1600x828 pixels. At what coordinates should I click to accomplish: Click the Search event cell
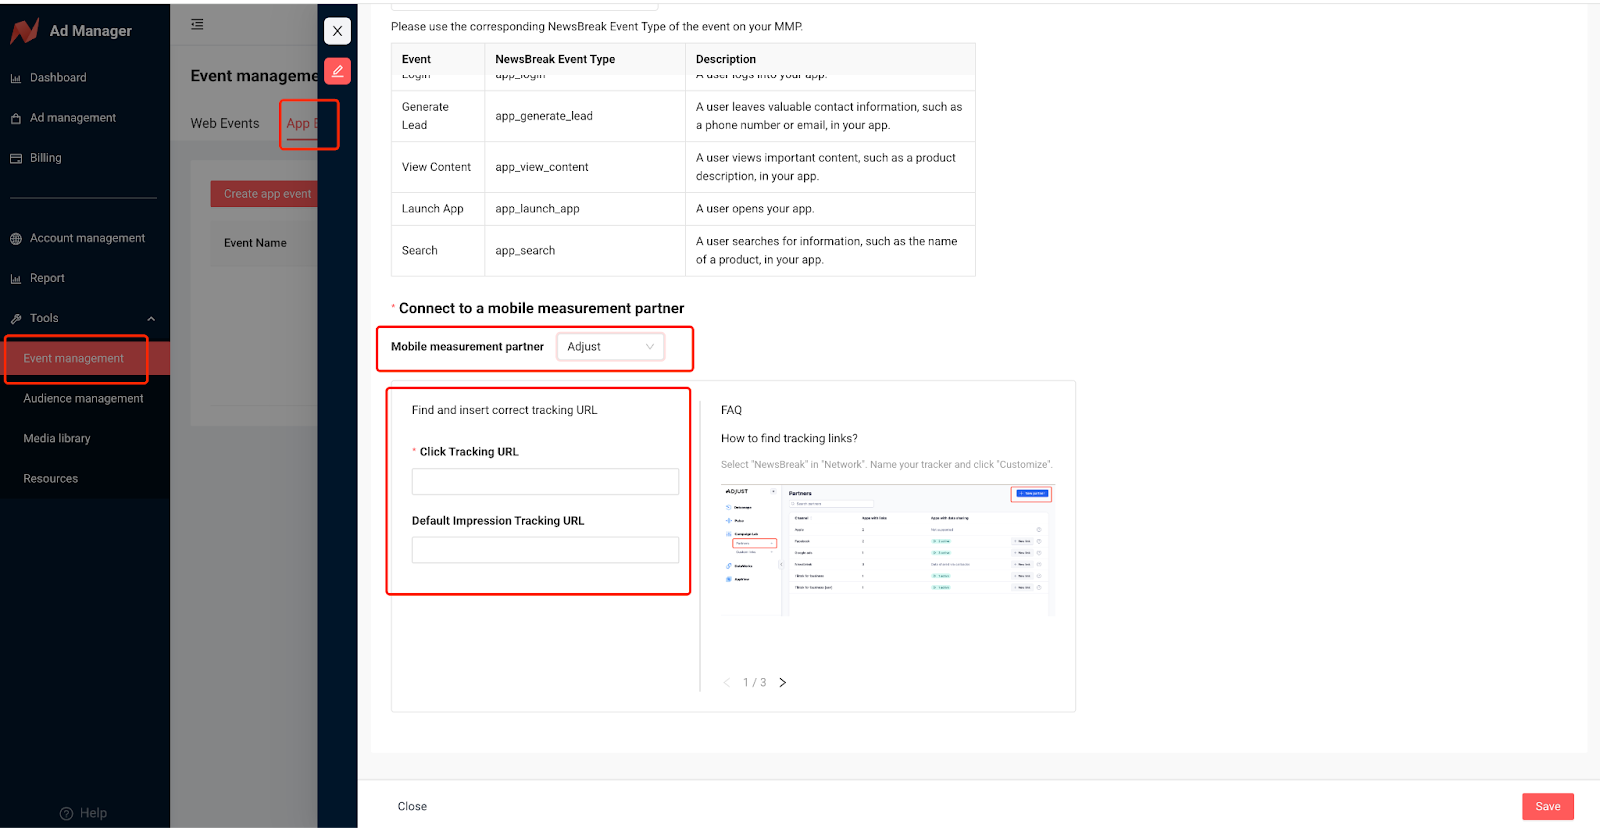click(x=438, y=251)
